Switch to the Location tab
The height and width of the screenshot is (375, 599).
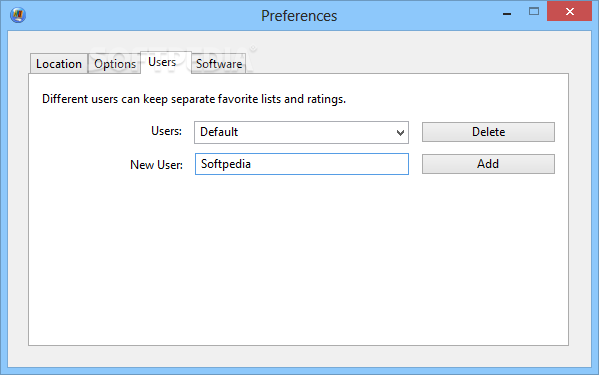point(59,63)
